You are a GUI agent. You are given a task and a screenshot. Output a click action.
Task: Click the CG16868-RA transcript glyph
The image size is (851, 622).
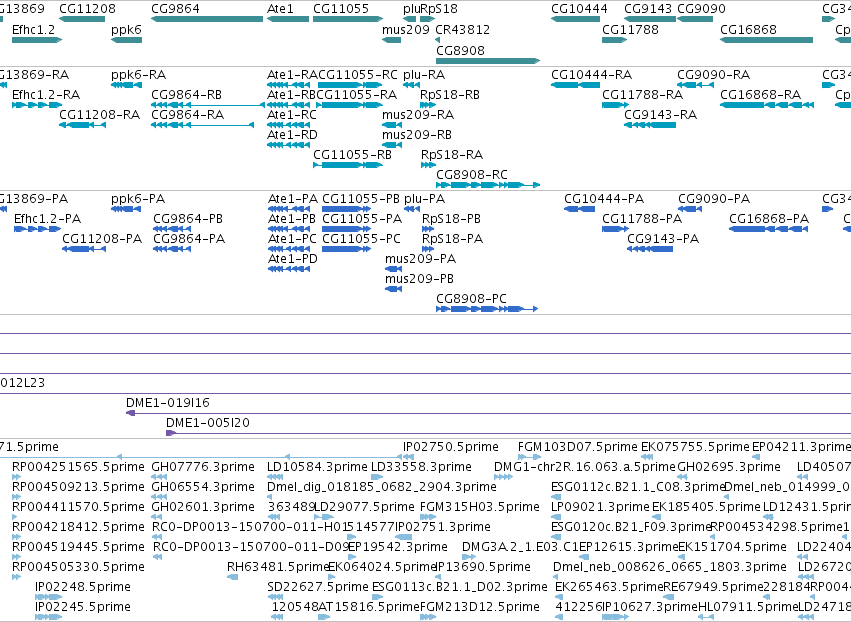(767, 105)
